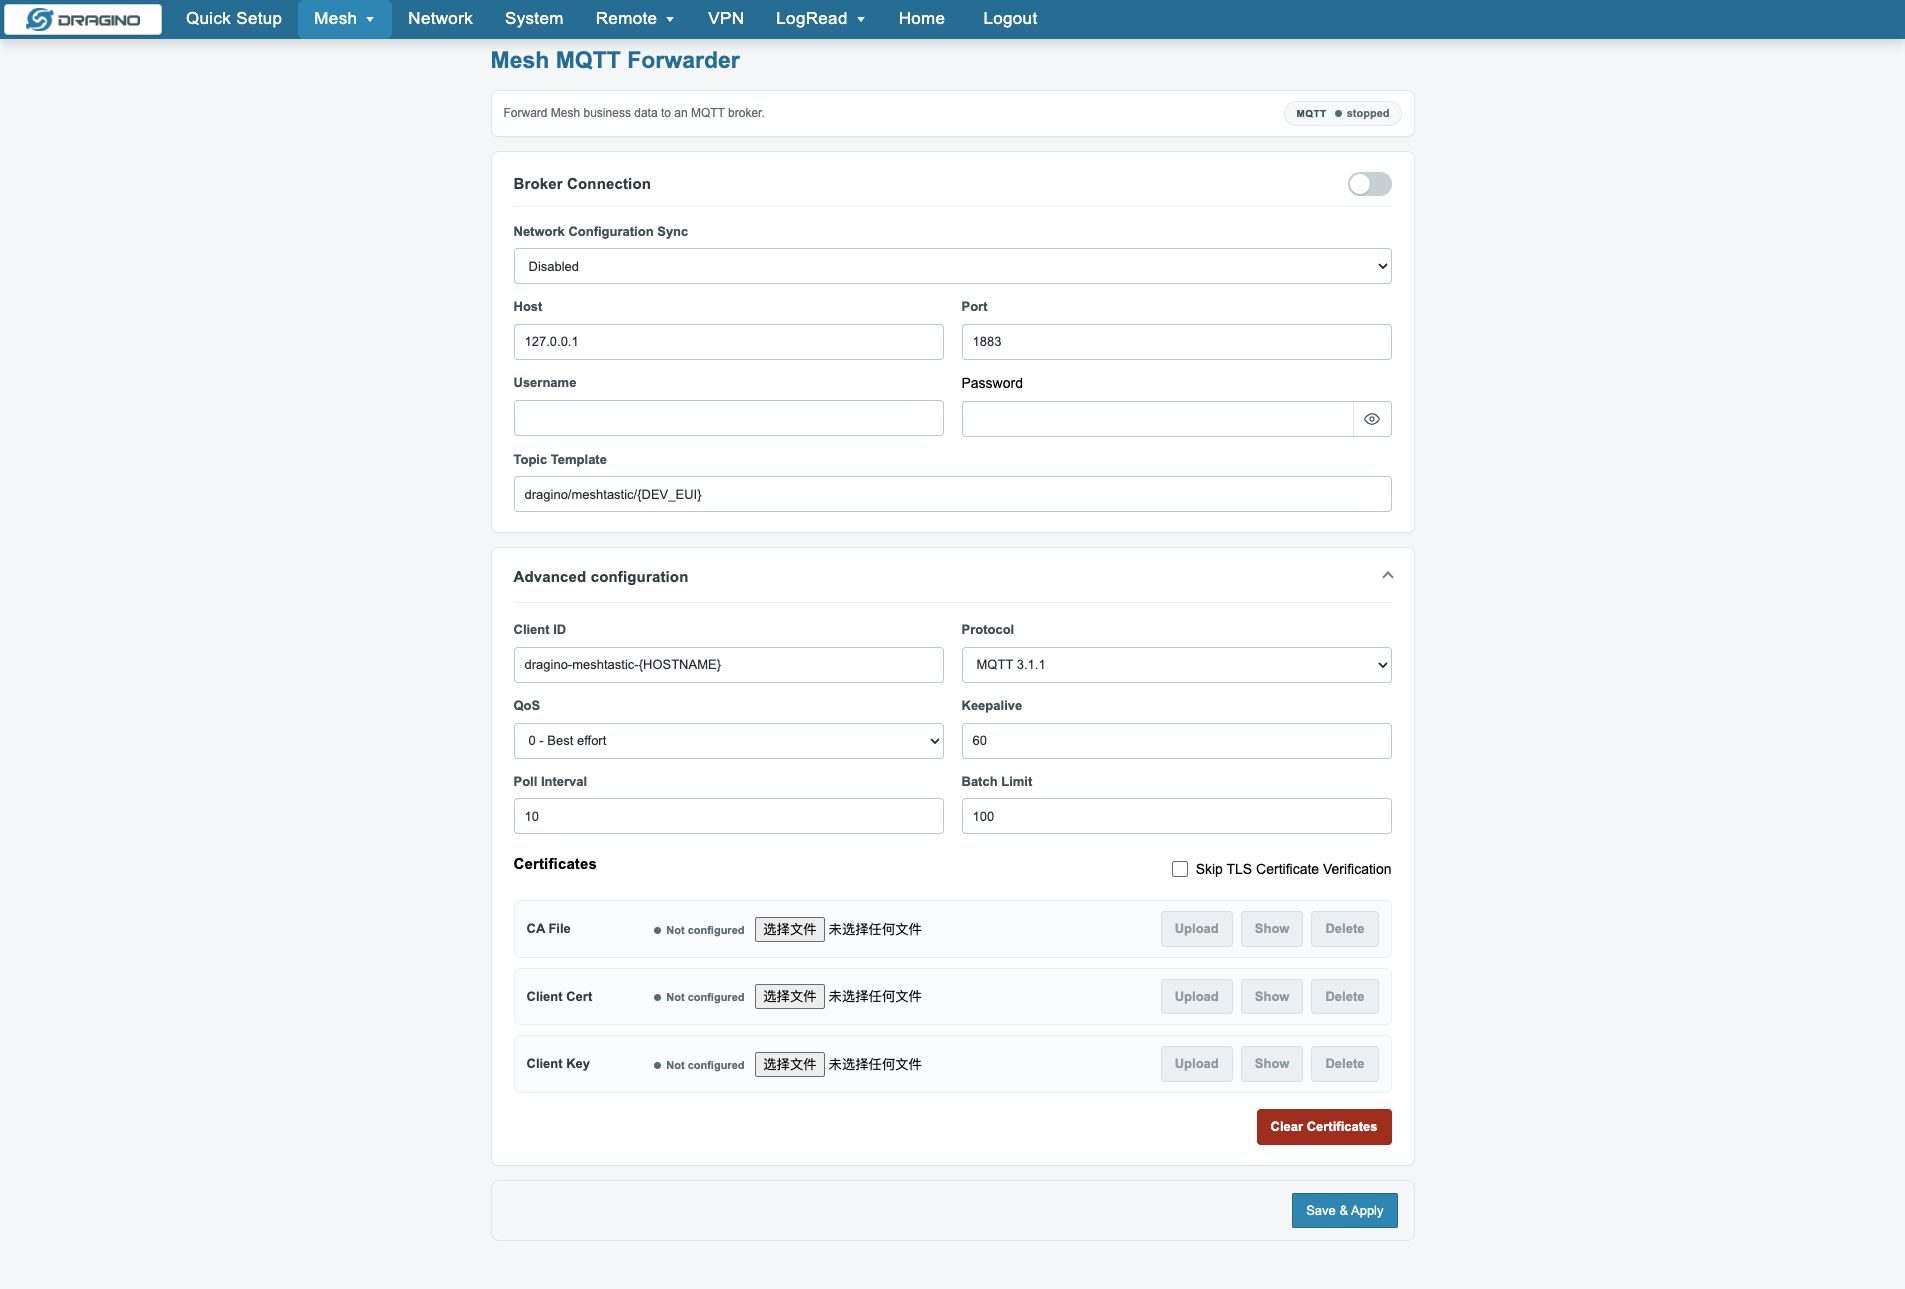
Task: Toggle the Broker Connection switch
Action: tap(1369, 184)
